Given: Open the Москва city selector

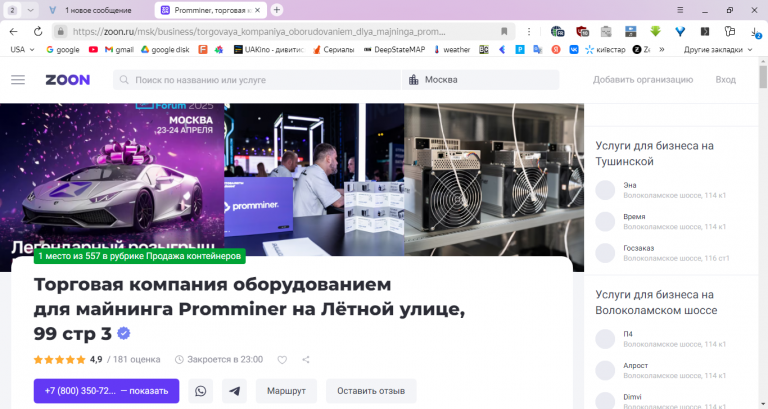Looking at the screenshot, I should (x=480, y=80).
